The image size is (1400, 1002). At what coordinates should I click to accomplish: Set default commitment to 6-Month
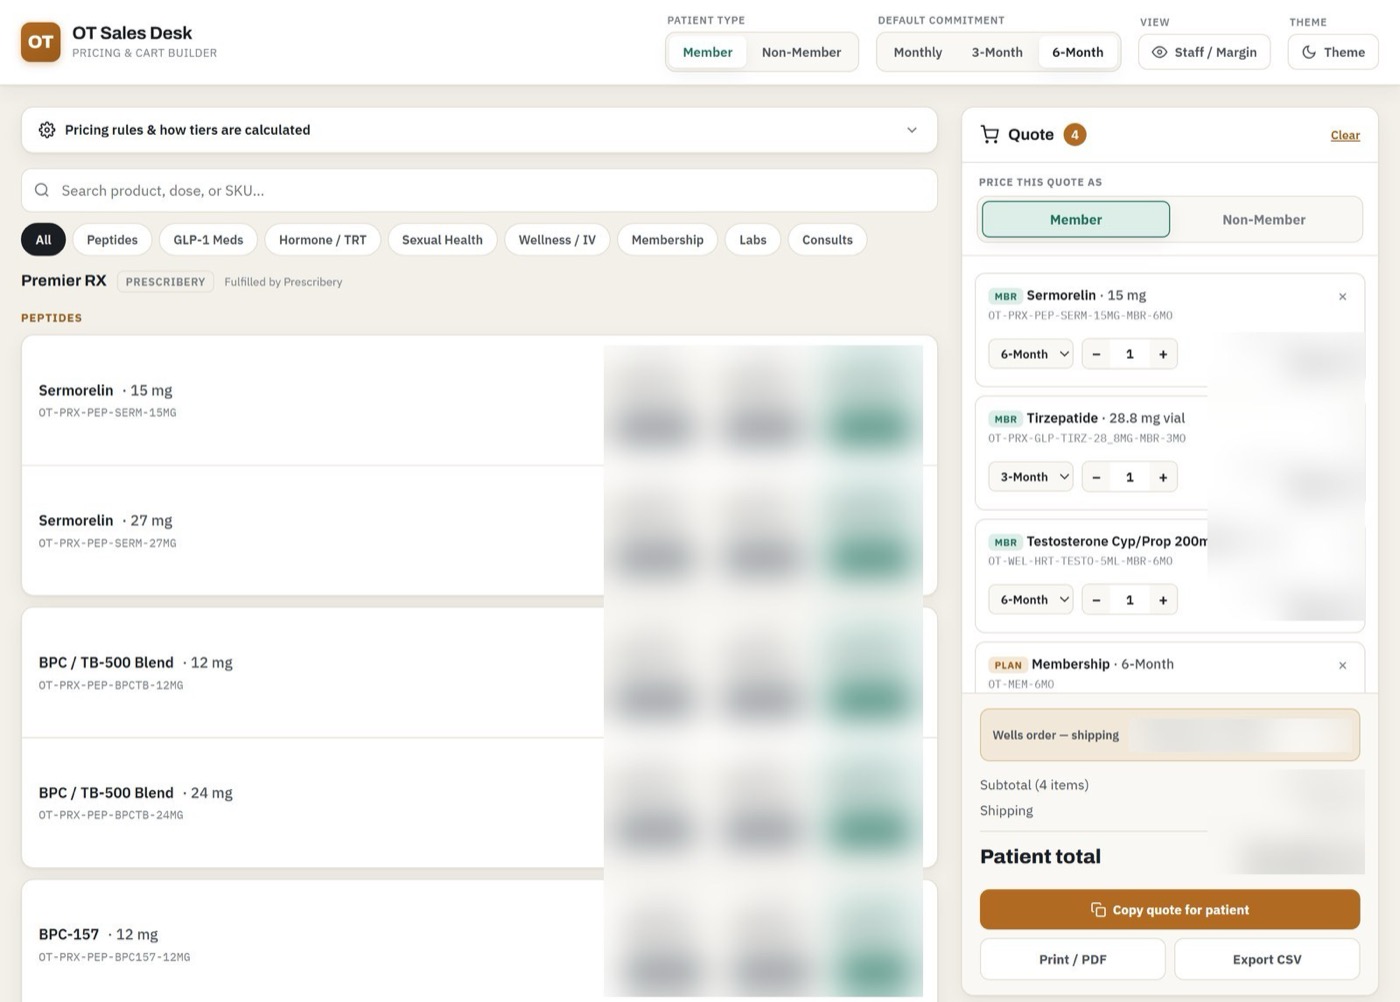1077,52
